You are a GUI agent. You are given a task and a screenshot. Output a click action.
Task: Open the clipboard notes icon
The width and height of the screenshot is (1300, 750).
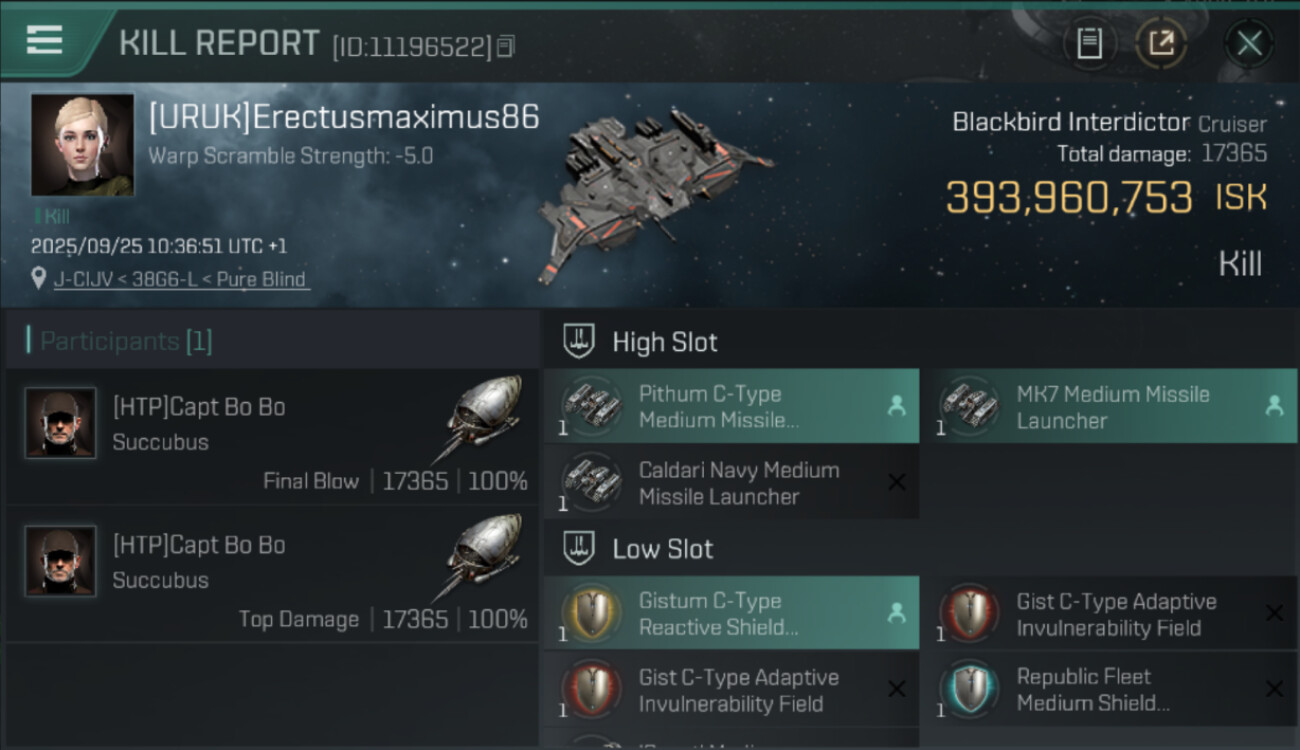tap(1089, 43)
